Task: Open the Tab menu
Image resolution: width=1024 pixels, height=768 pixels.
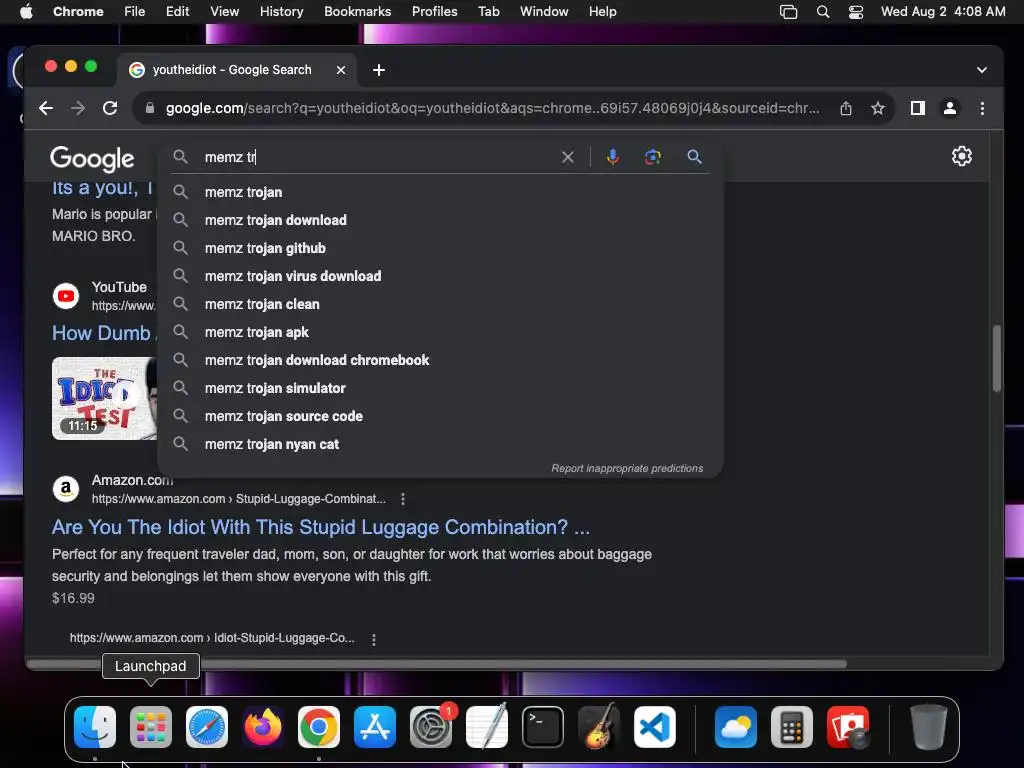Action: pos(488,12)
